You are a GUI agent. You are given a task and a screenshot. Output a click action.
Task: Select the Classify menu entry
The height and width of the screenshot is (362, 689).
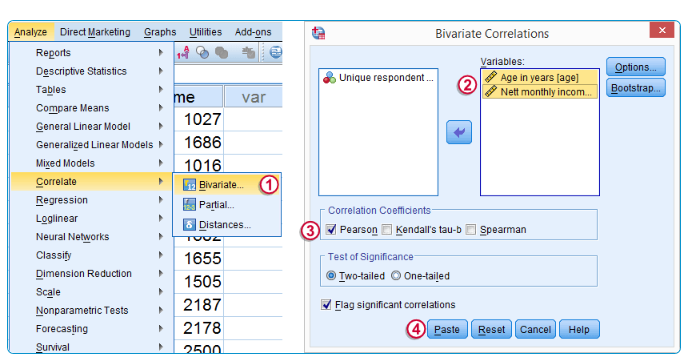click(x=91, y=255)
